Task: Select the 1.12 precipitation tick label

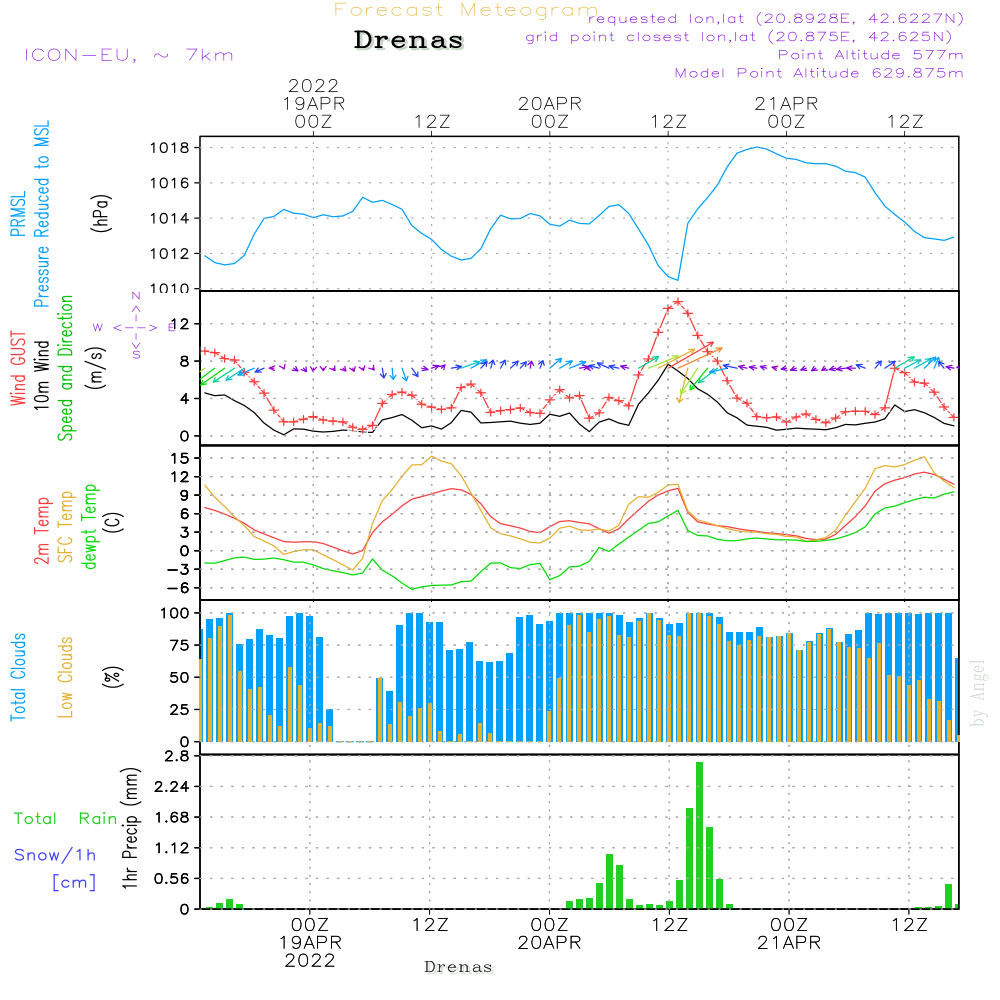Action: (x=172, y=848)
